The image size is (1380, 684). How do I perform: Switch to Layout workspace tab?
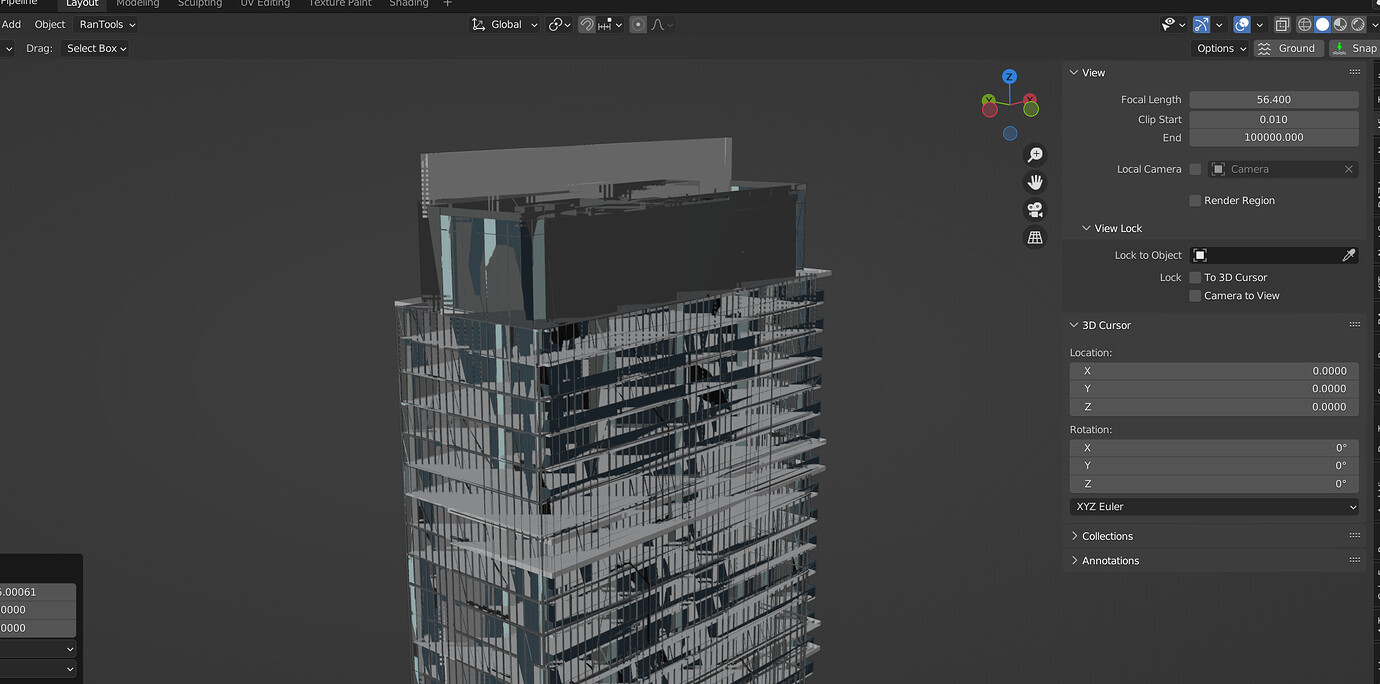(82, 4)
